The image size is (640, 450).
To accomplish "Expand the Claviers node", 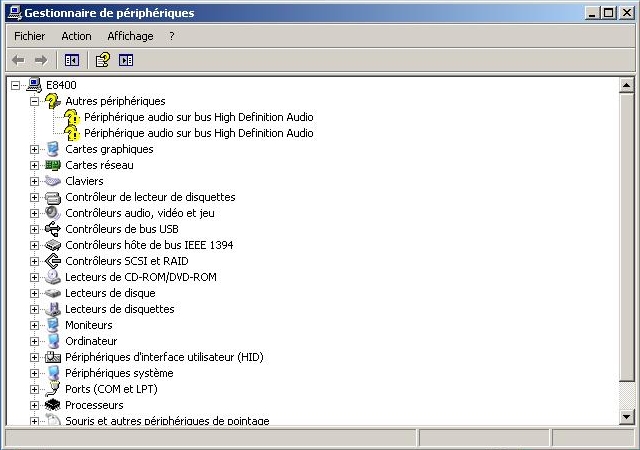I will 34,181.
